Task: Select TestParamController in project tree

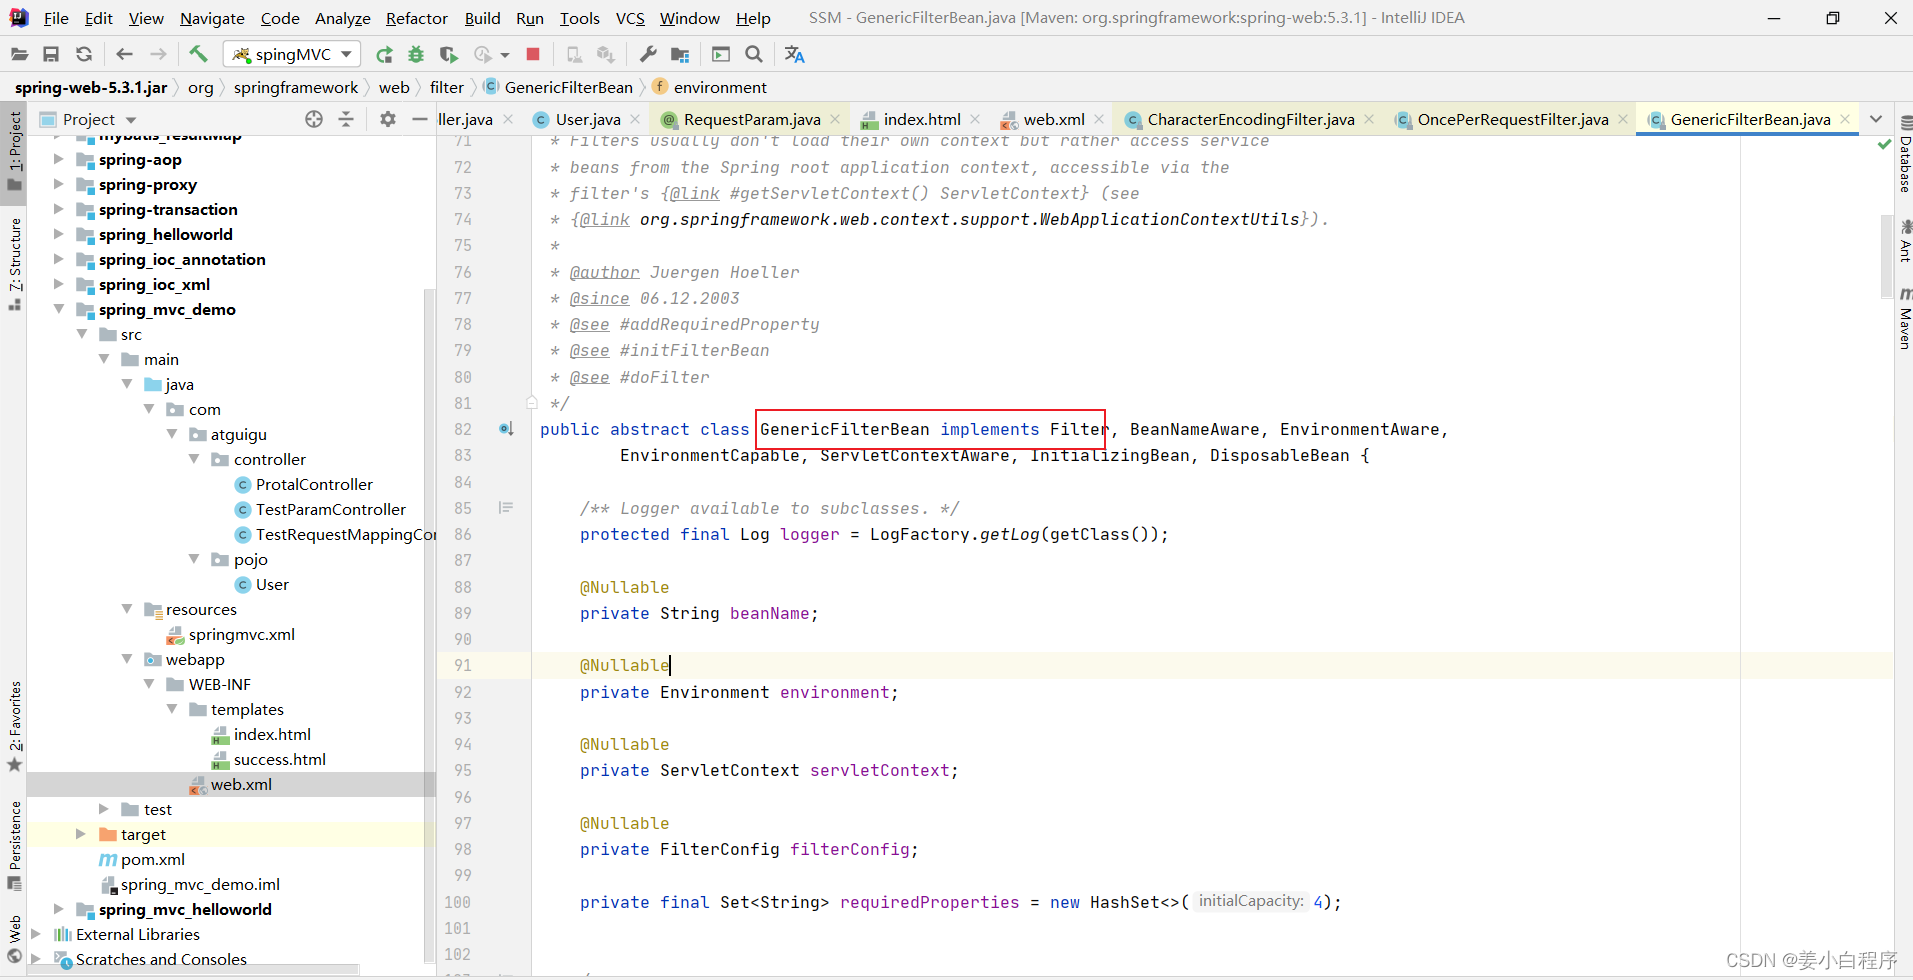Action: [331, 509]
